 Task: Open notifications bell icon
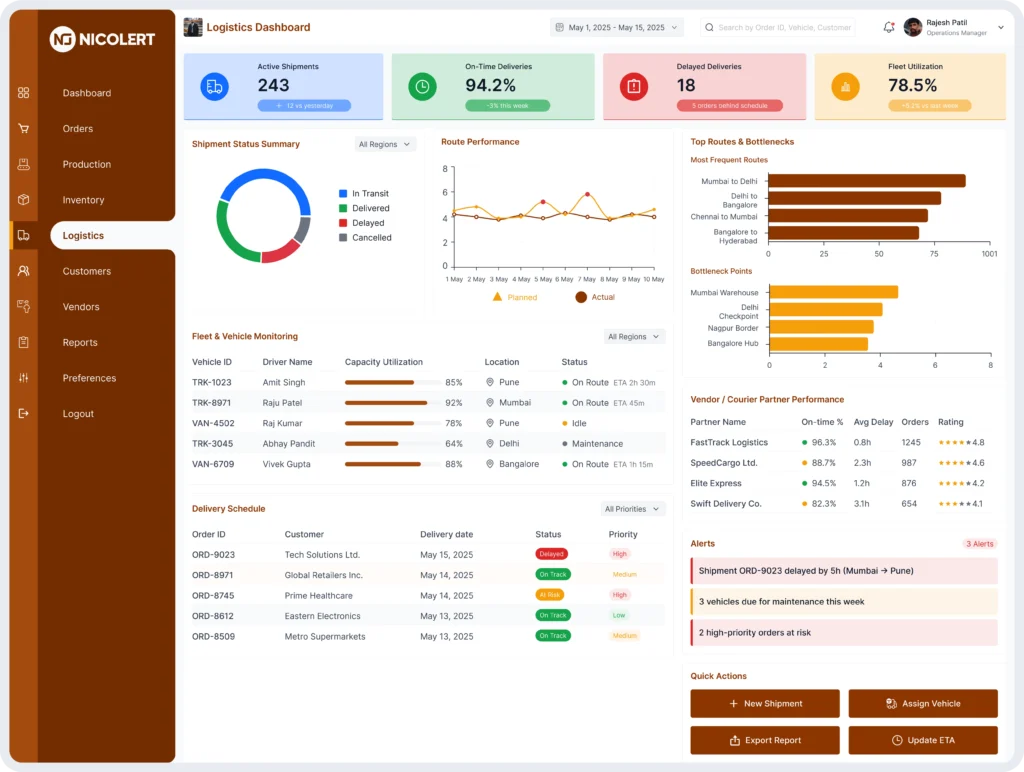point(888,28)
